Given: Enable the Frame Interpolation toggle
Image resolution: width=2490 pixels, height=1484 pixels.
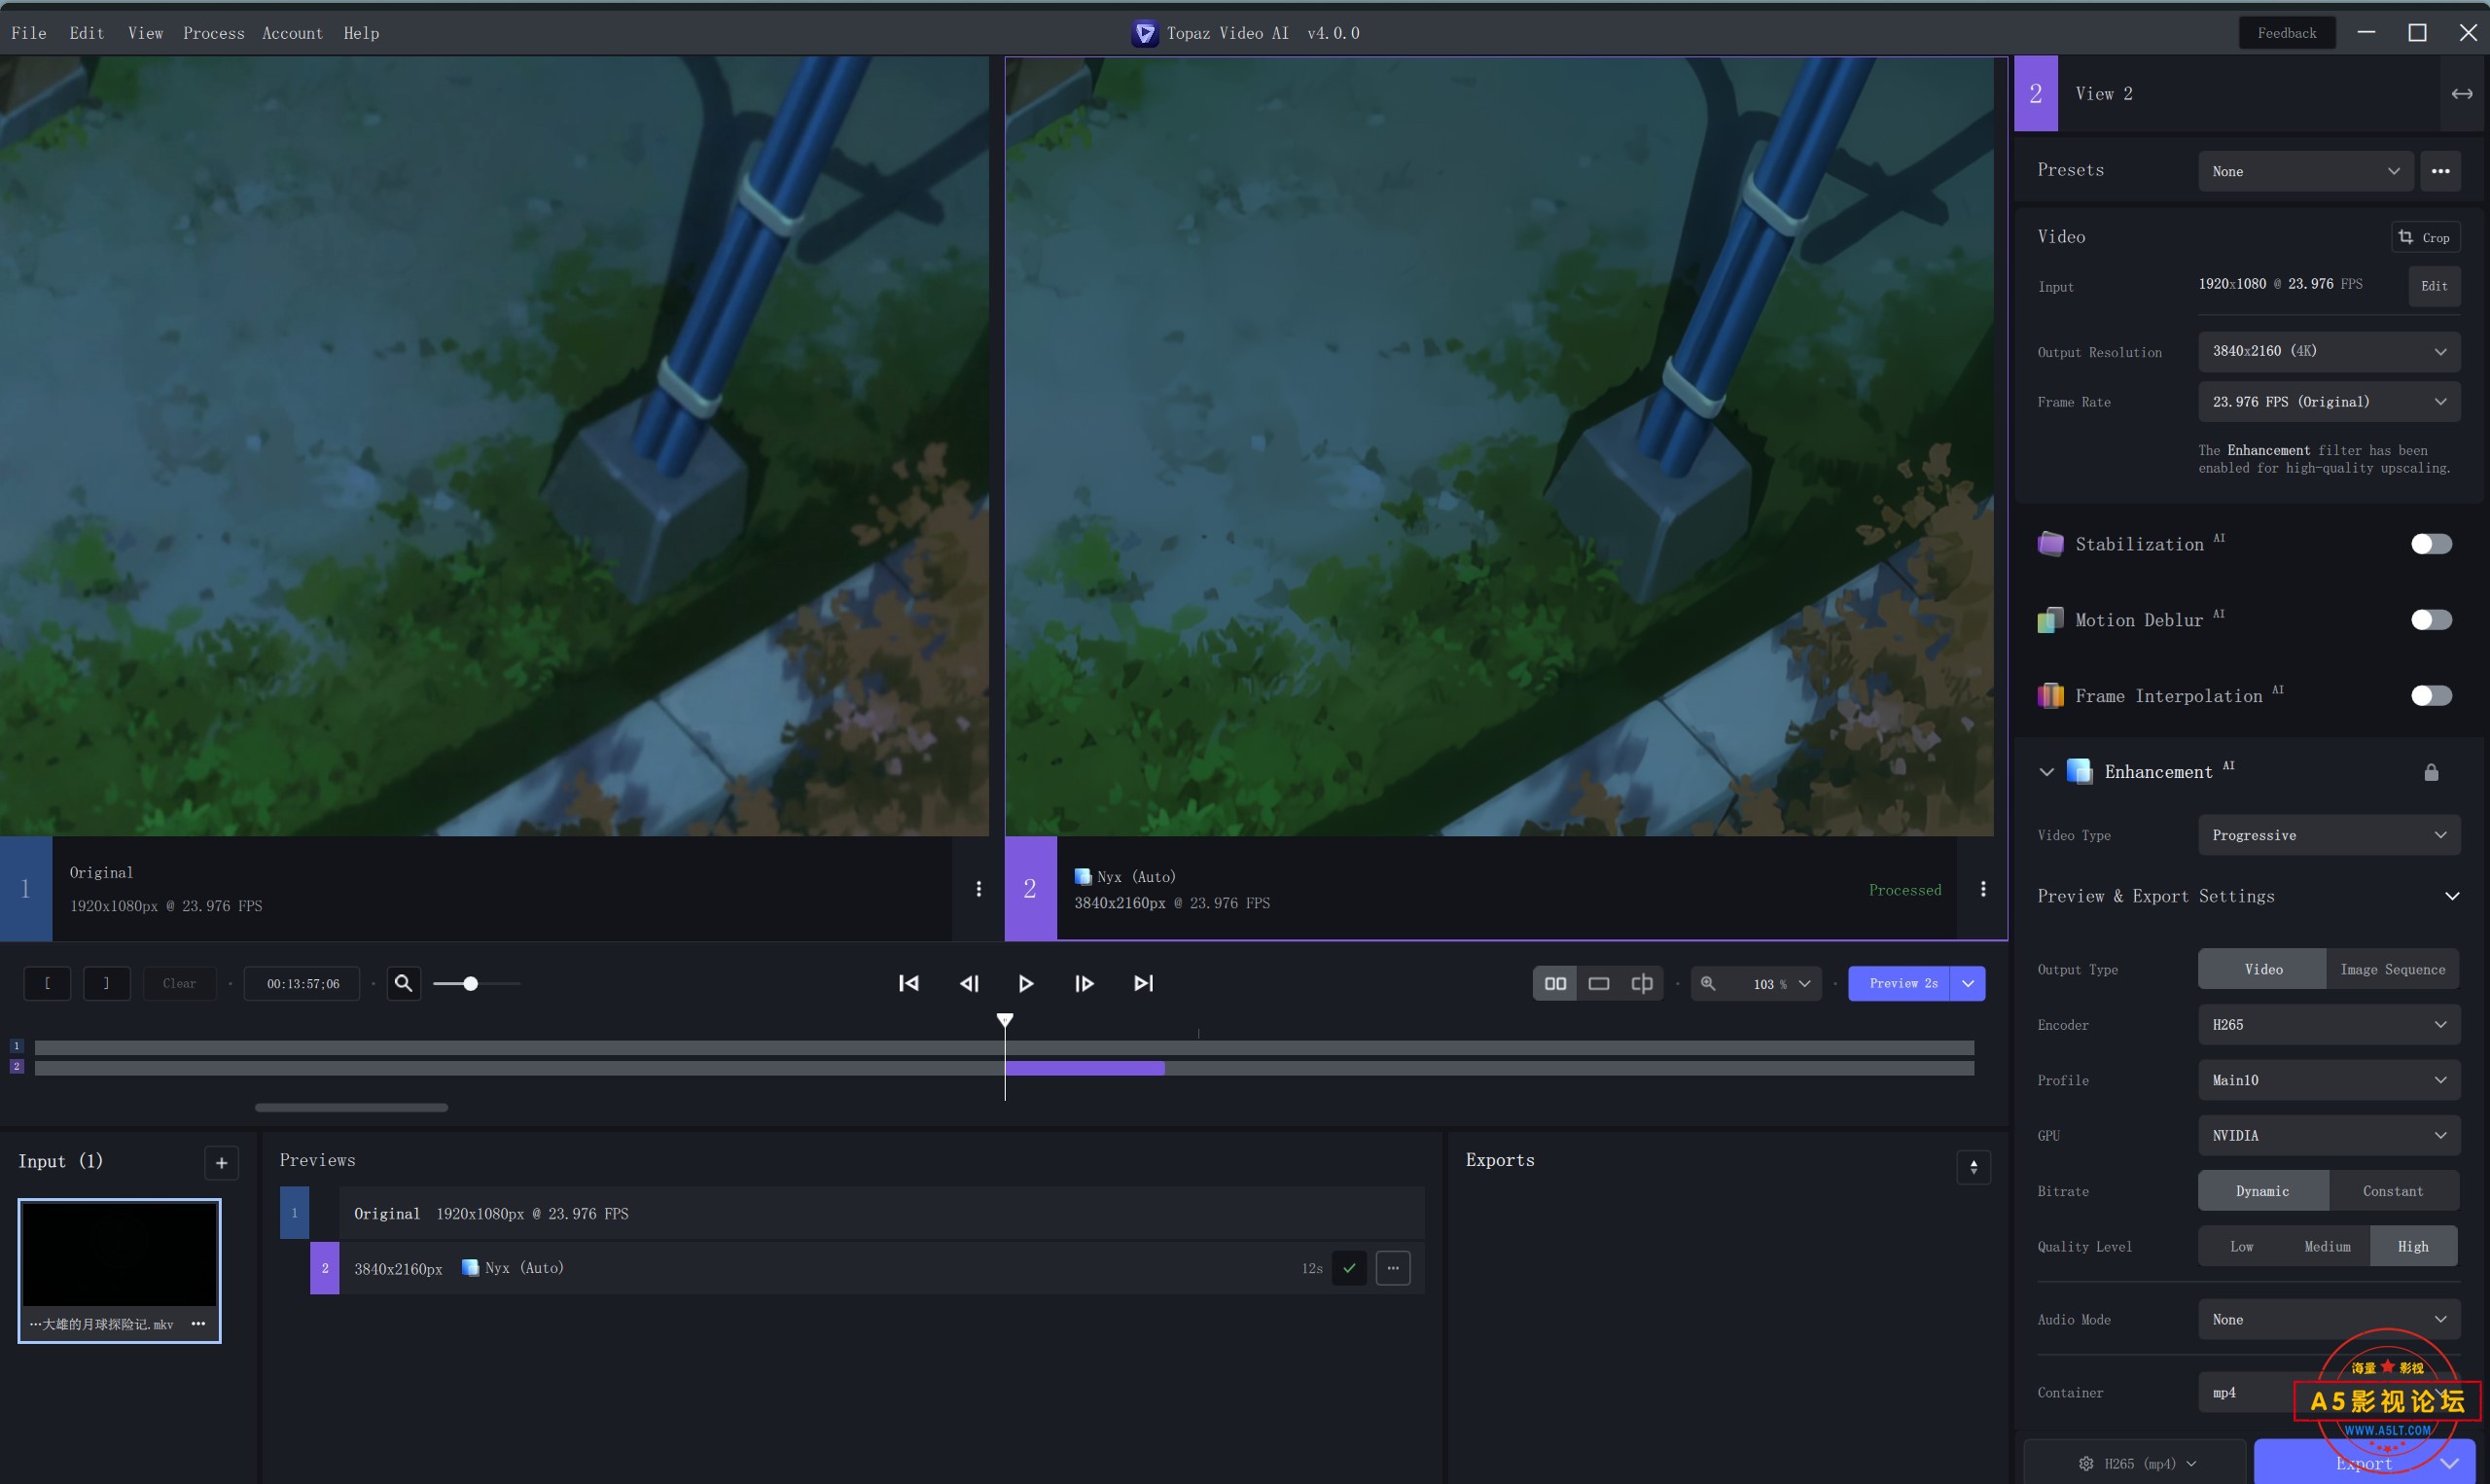Looking at the screenshot, I should coord(2431,696).
